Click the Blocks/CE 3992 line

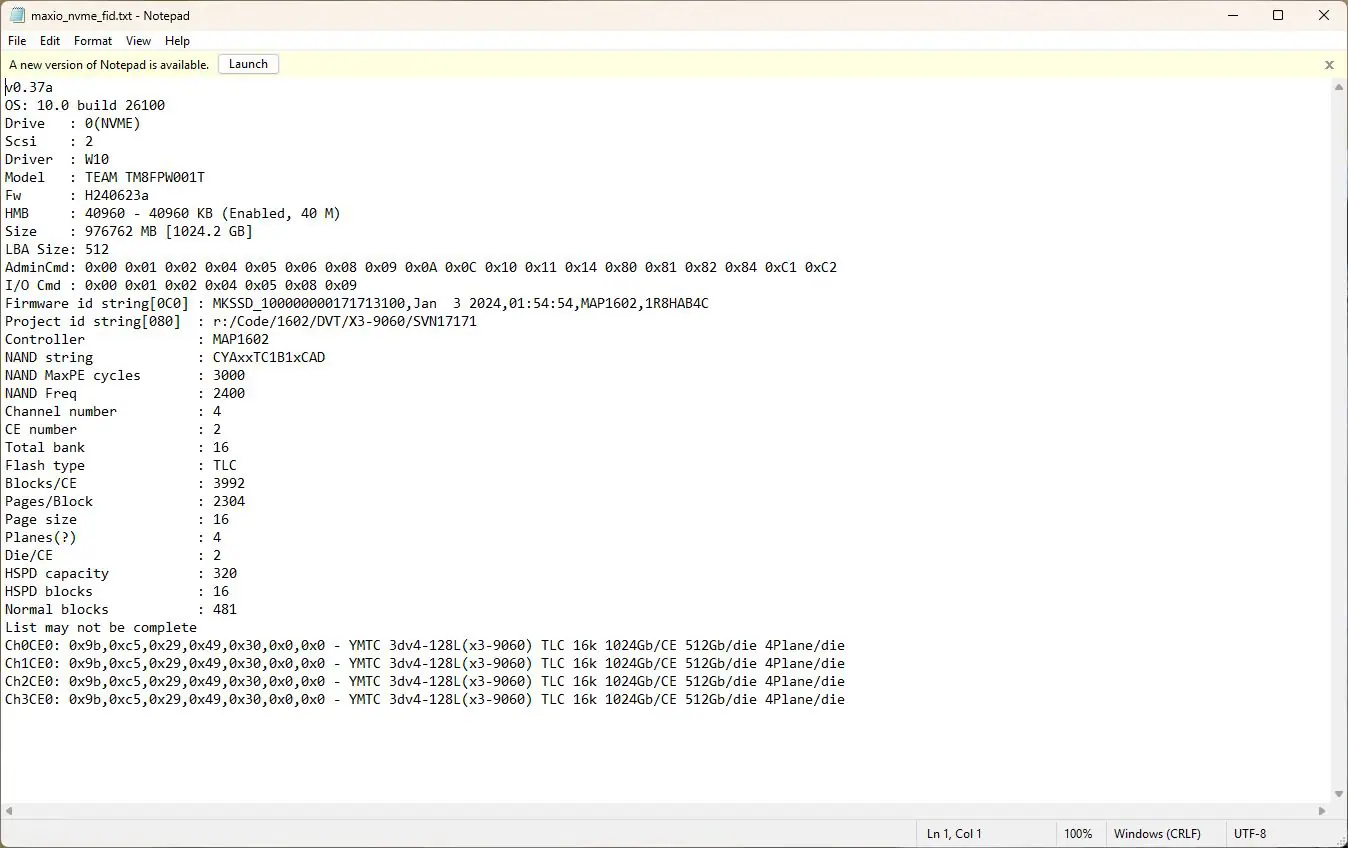[125, 483]
